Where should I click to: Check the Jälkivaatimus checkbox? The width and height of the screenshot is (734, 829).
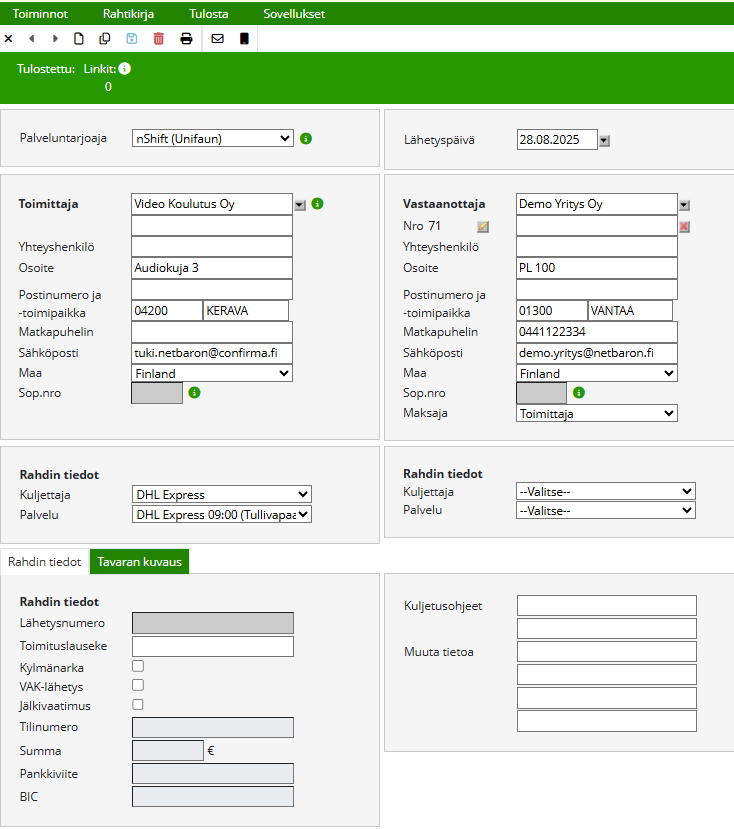138,705
